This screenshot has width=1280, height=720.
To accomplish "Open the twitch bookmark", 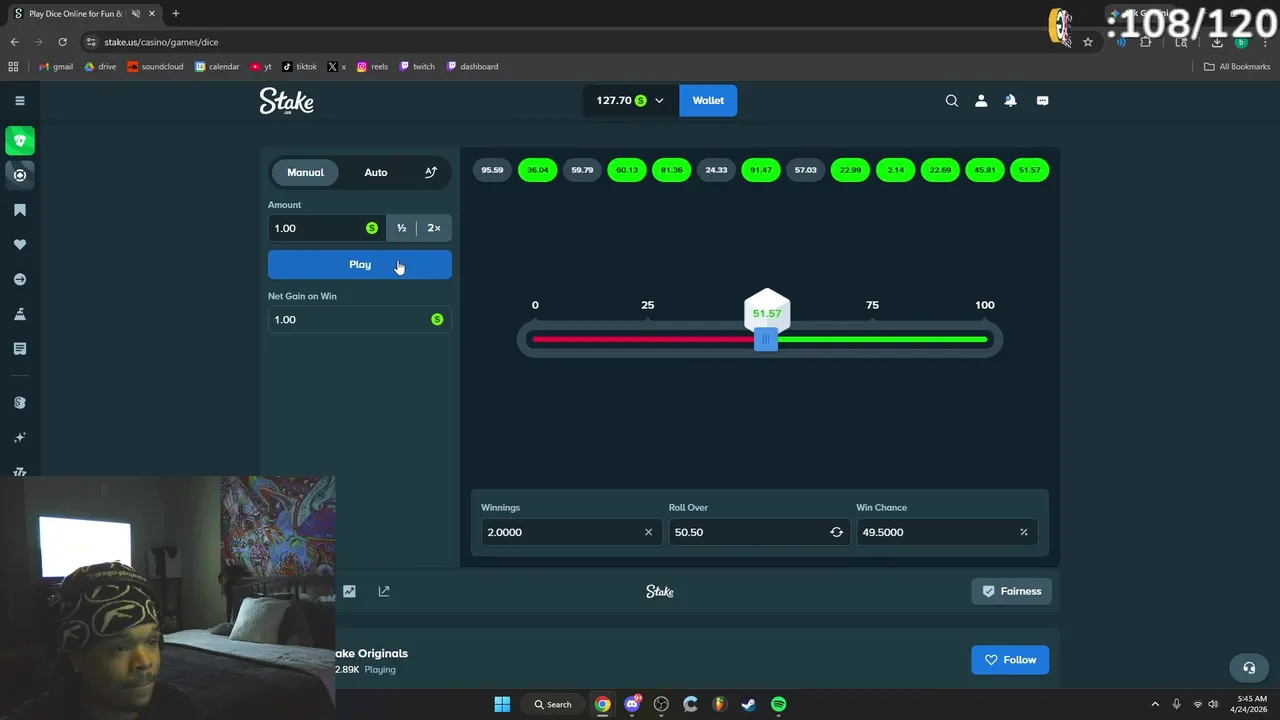I will point(417,66).
